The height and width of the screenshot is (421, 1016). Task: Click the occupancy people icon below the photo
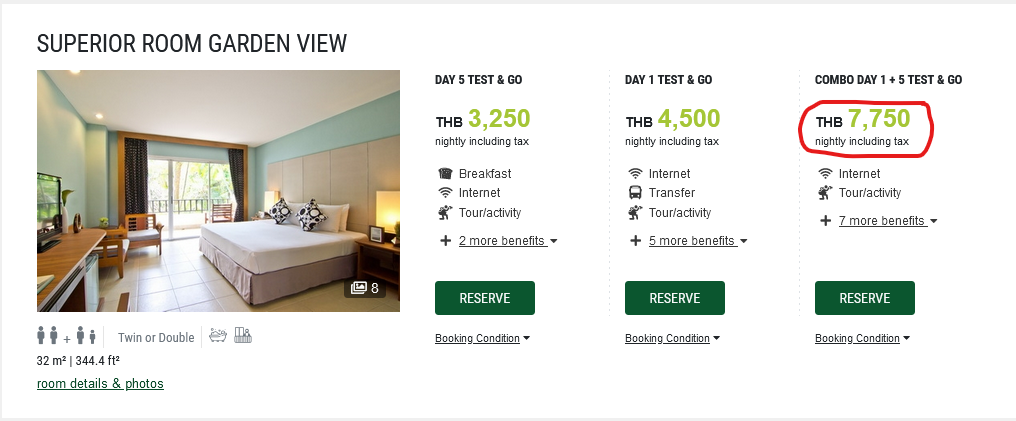point(66,337)
